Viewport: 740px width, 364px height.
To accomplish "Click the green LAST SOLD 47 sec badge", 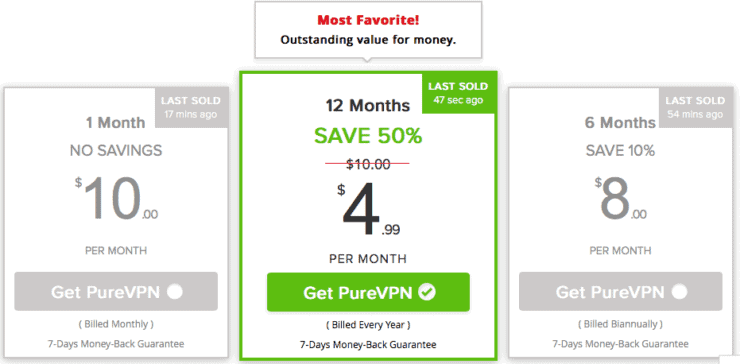I will [x=458, y=93].
